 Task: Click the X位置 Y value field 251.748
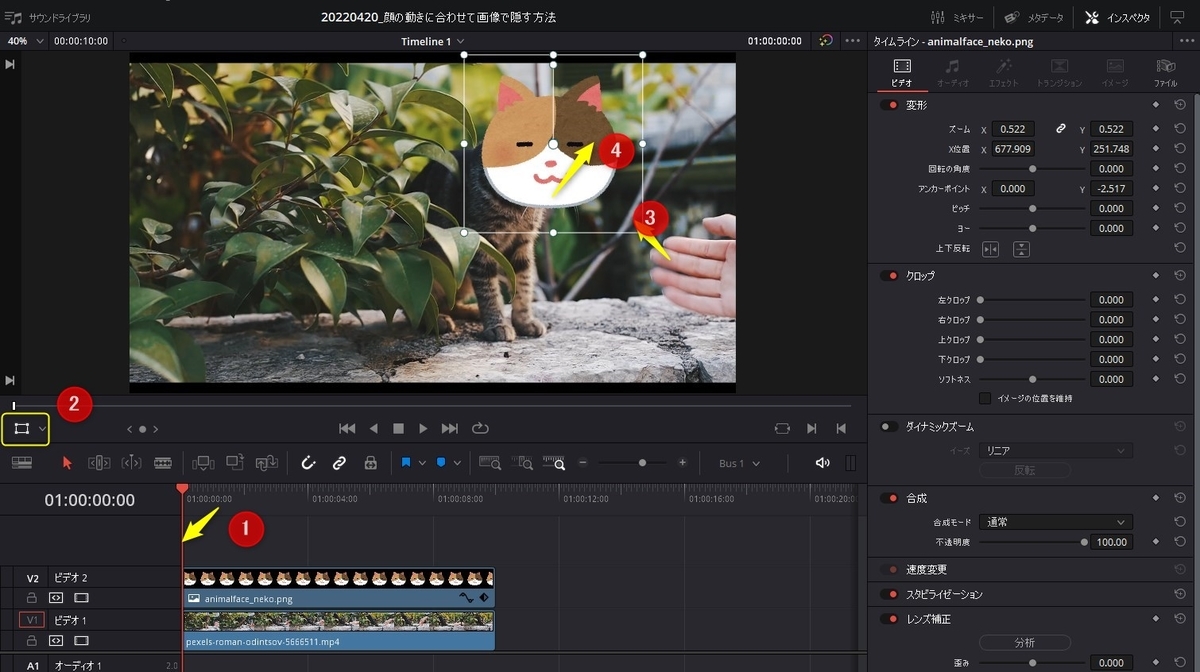[x=1111, y=149]
